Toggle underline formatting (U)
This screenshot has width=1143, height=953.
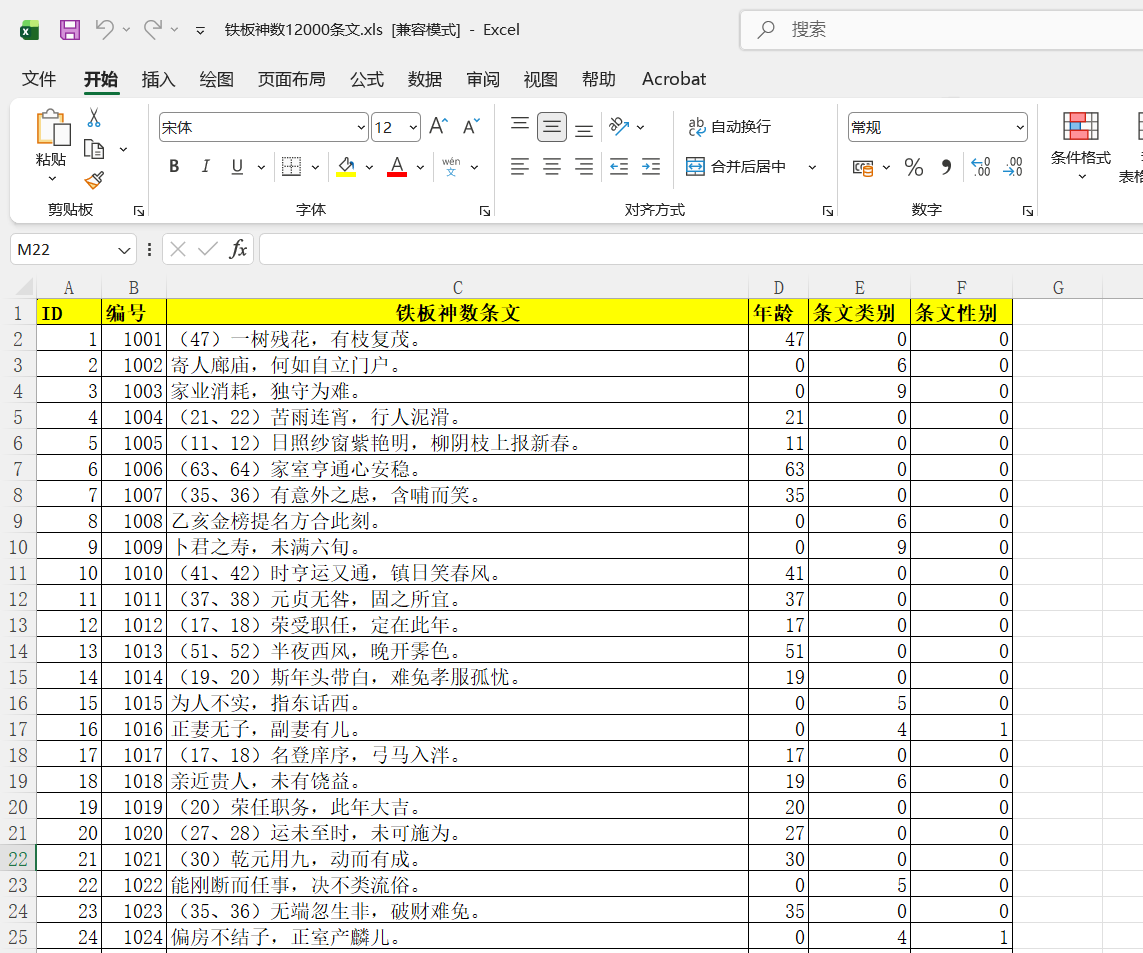pyautogui.click(x=237, y=167)
